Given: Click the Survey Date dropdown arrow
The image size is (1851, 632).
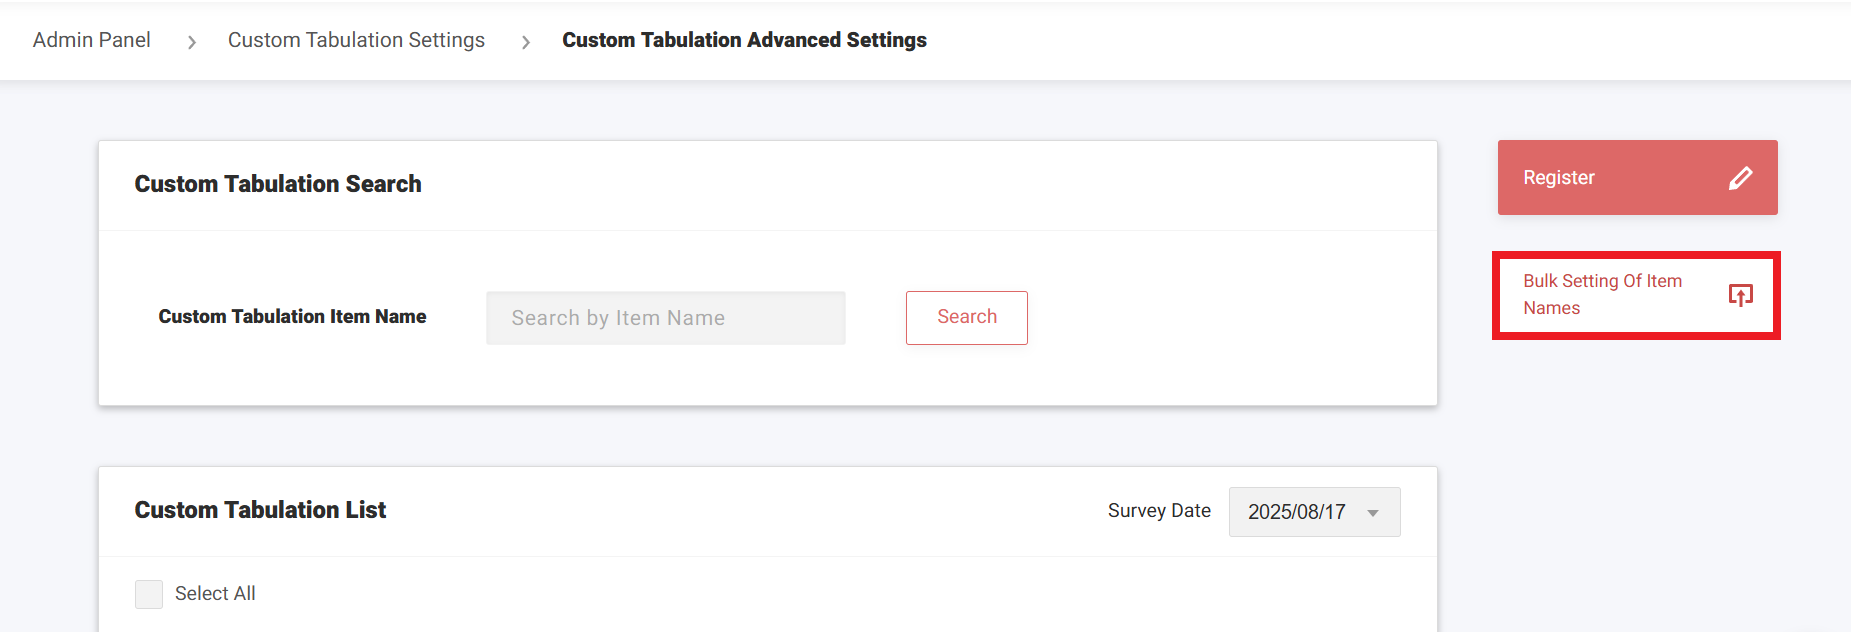Looking at the screenshot, I should tap(1373, 513).
